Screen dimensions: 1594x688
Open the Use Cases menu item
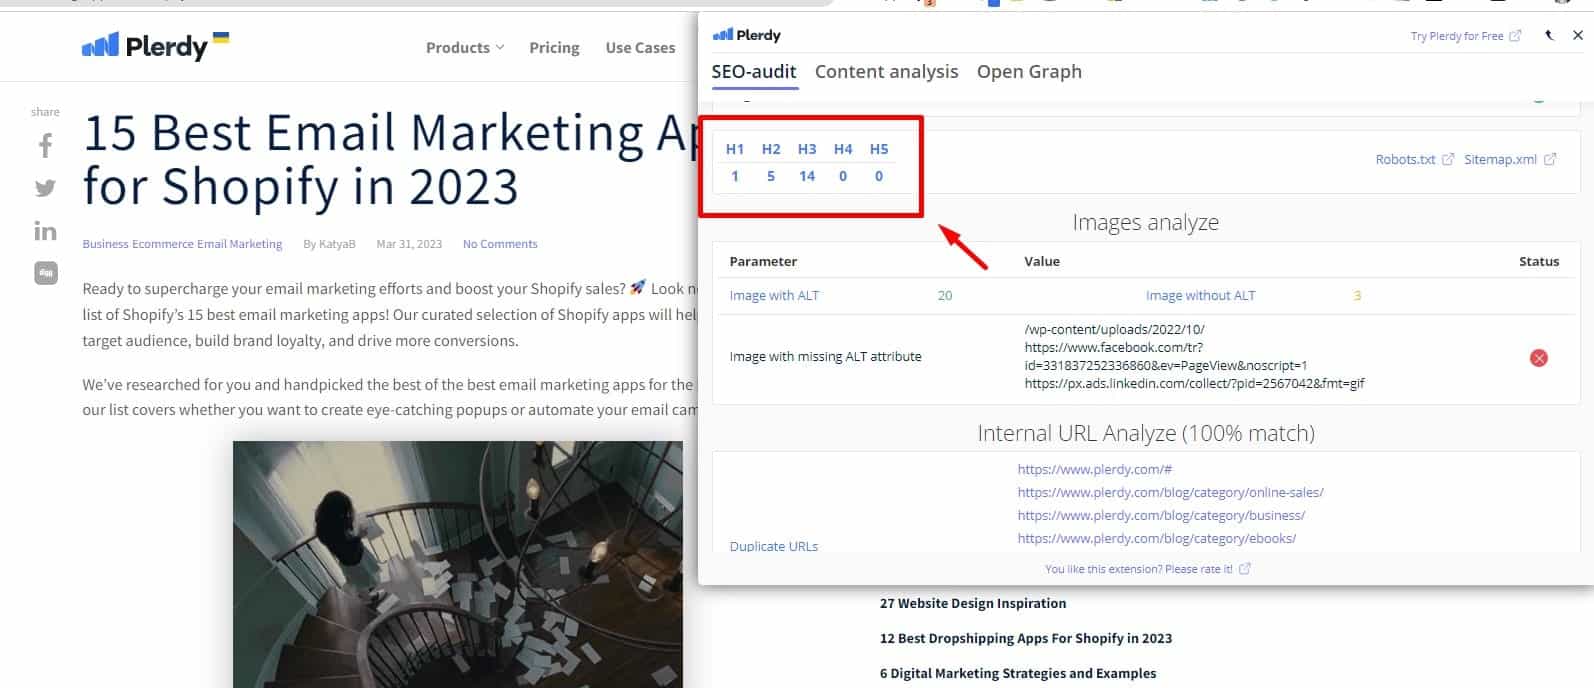(x=640, y=48)
